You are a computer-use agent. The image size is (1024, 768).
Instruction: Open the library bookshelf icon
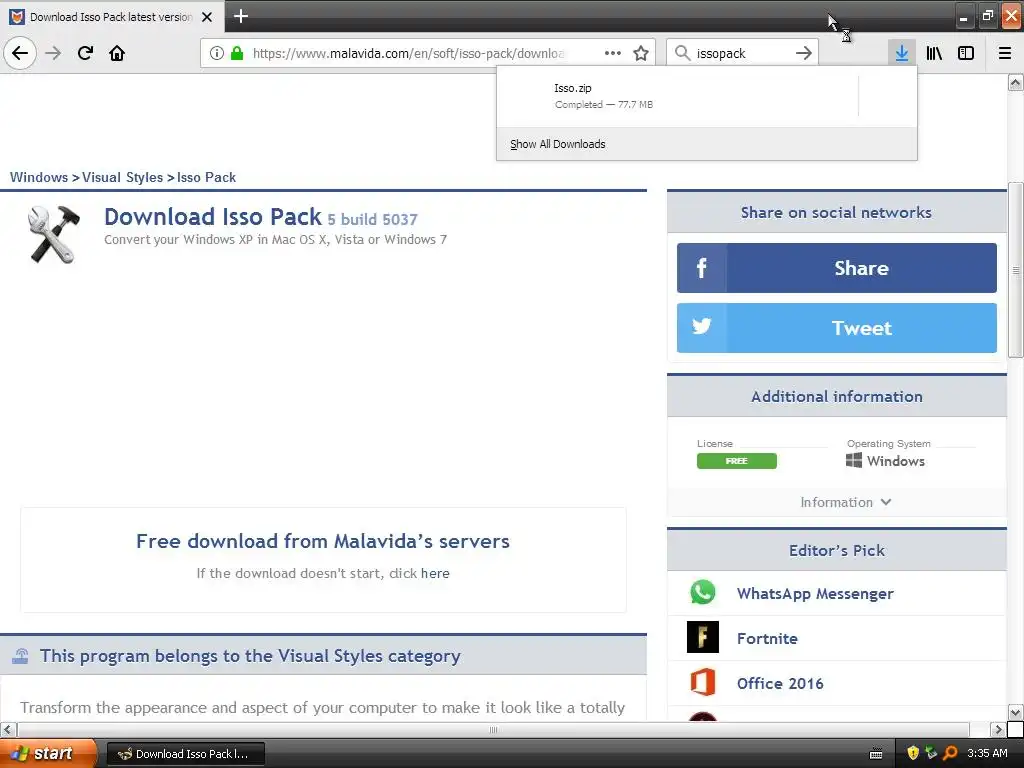click(934, 53)
